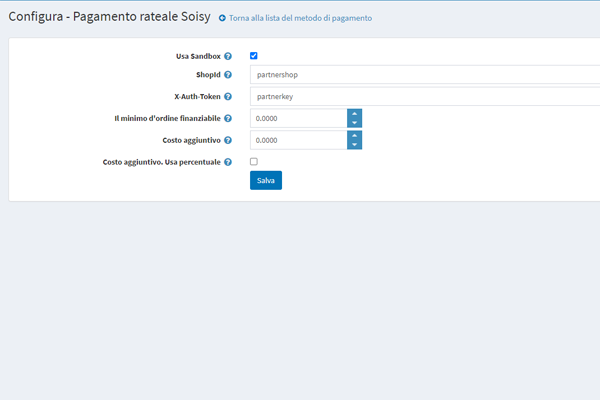This screenshot has width=600, height=400.
Task: Click help icon beside Costo aggiuntivo label
Action: click(x=228, y=140)
